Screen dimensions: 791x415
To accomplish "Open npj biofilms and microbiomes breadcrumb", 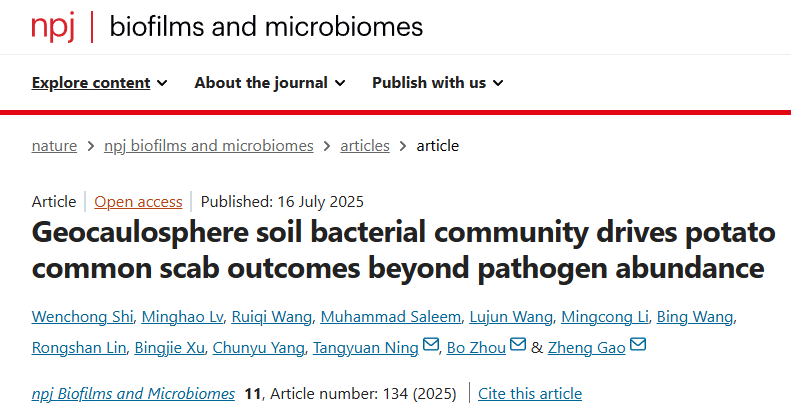I will pyautogui.click(x=209, y=146).
